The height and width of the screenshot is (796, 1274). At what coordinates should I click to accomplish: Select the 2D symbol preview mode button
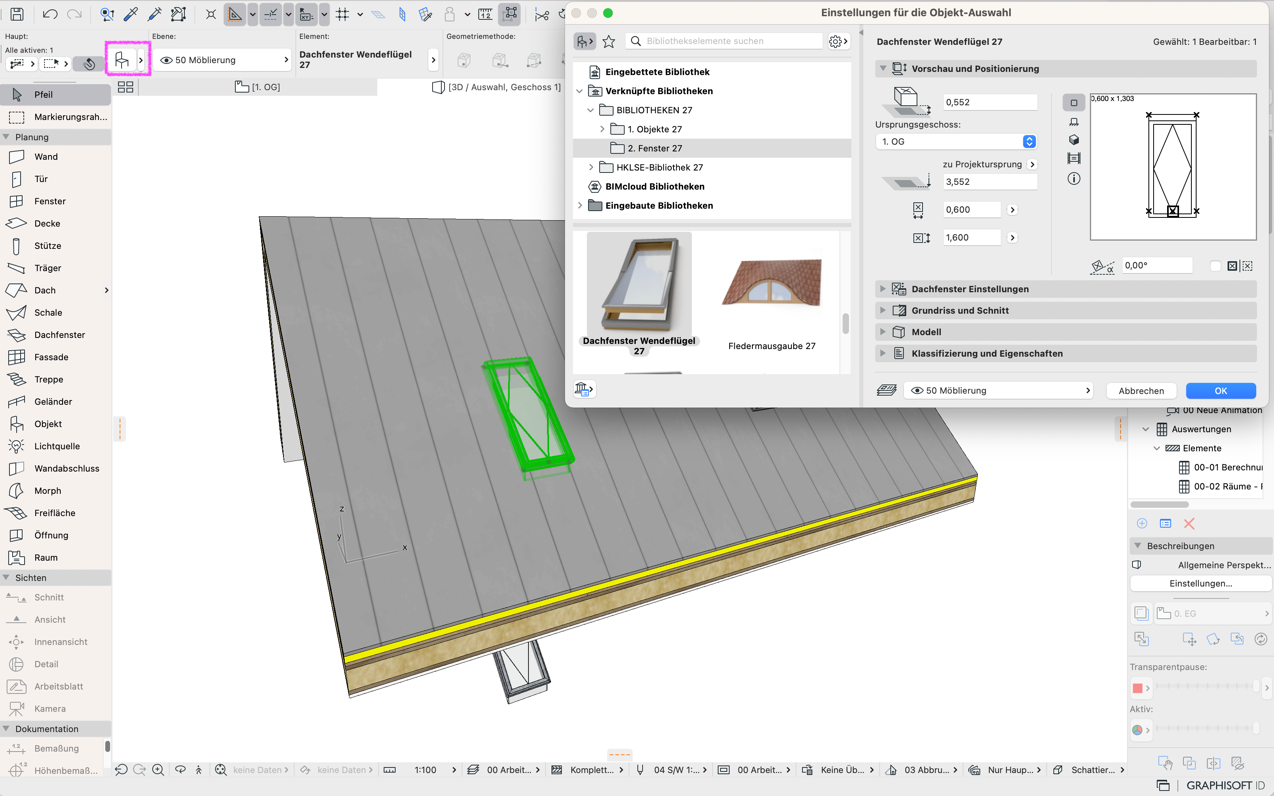(x=1074, y=102)
